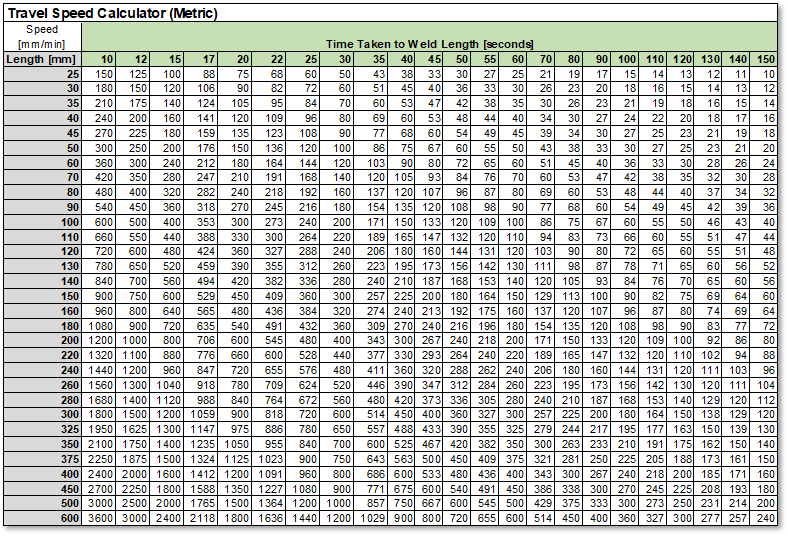
Task: Select the speed value '2700'
Action: (x=101, y=489)
